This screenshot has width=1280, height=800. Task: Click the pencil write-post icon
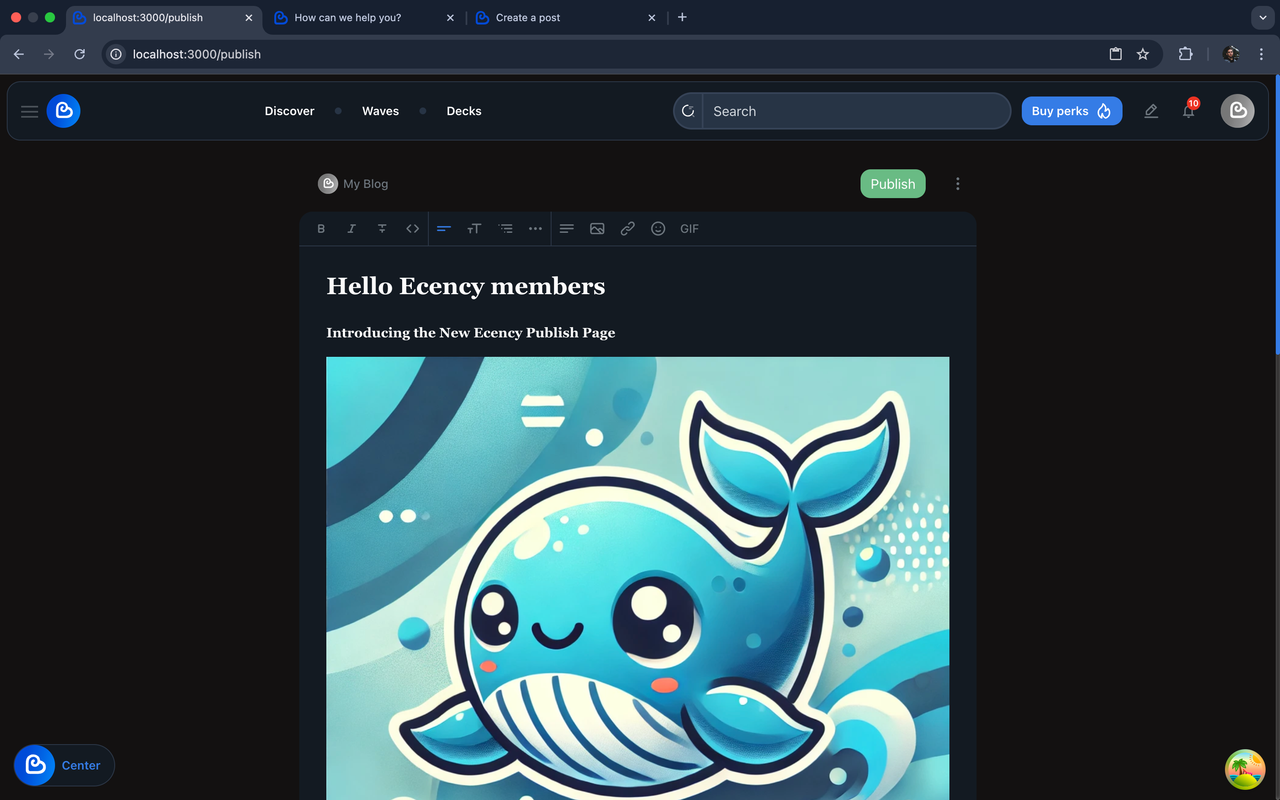click(1151, 111)
